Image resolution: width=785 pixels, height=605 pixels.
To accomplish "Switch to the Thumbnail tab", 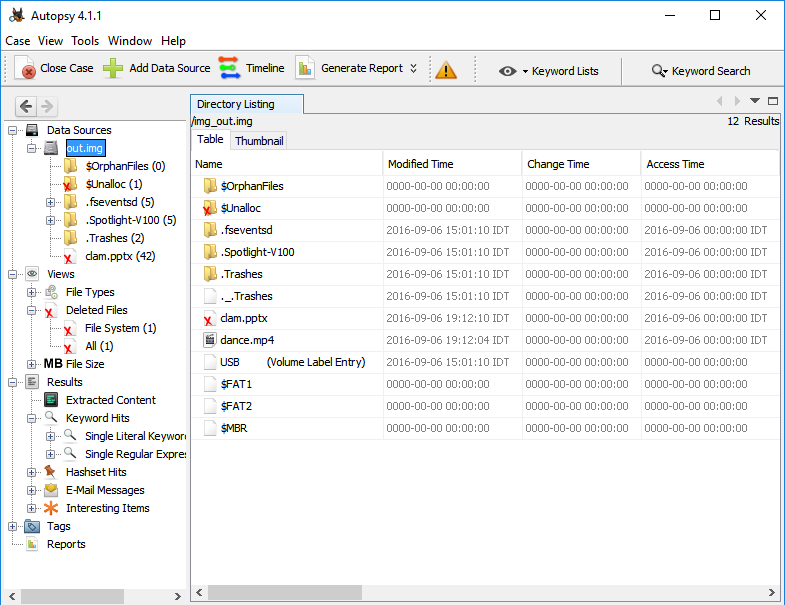I will (x=259, y=141).
